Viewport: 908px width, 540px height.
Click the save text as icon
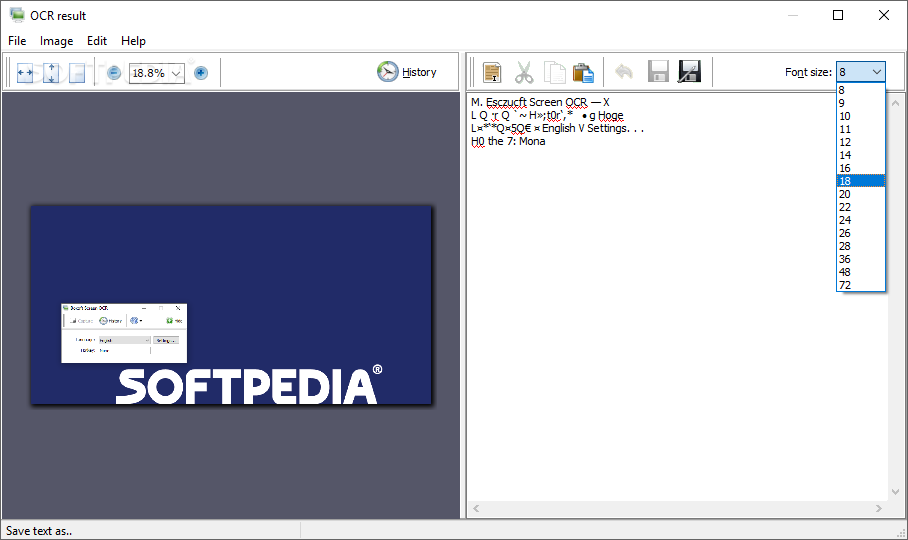(689, 72)
